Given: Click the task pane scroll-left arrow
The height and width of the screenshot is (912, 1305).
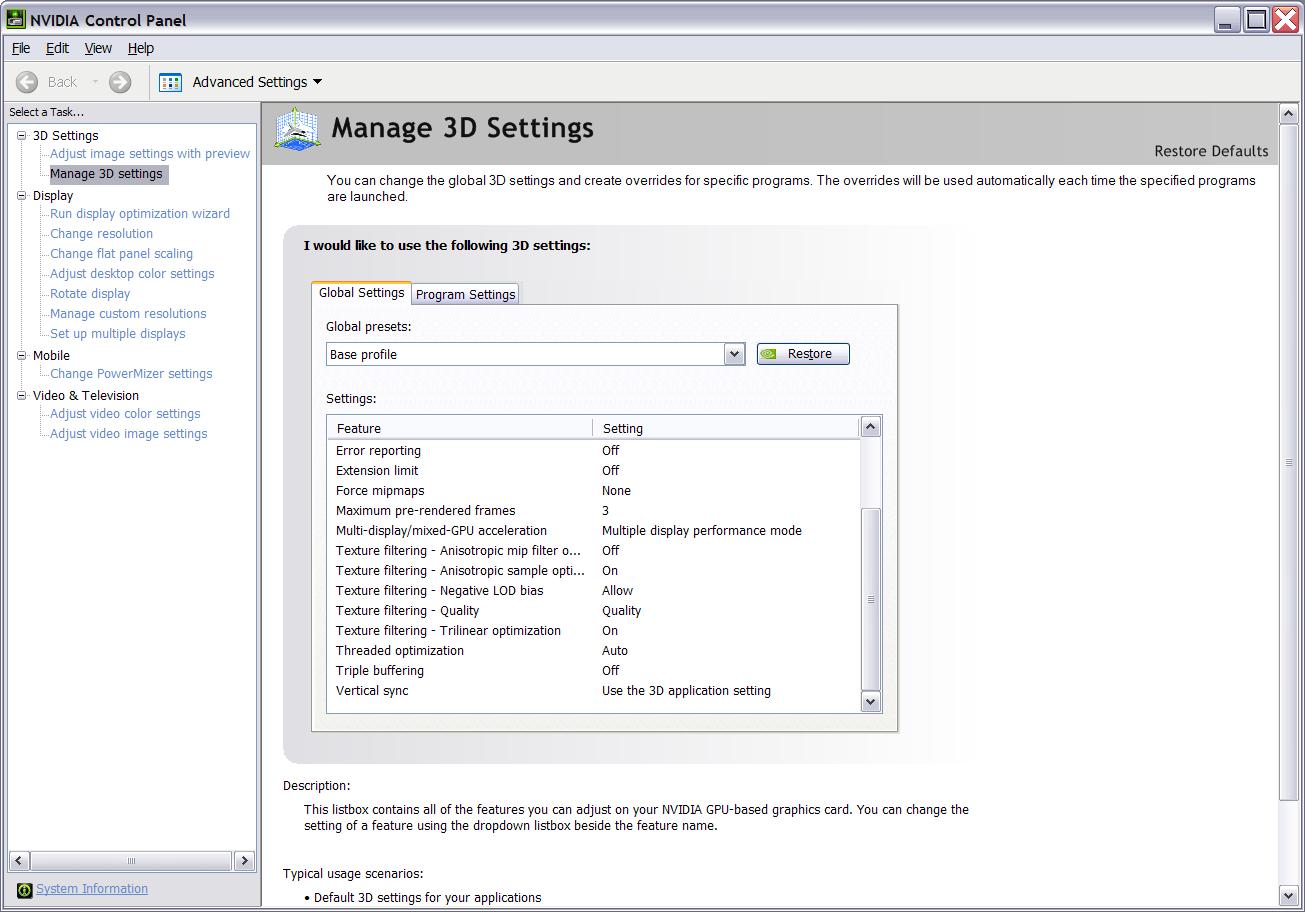Looking at the screenshot, I should click(18, 860).
